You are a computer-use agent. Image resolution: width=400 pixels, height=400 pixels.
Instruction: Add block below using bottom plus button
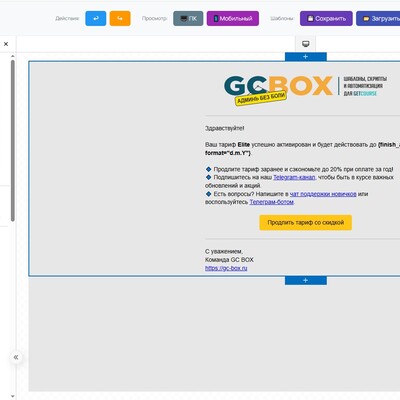pyautogui.click(x=306, y=281)
